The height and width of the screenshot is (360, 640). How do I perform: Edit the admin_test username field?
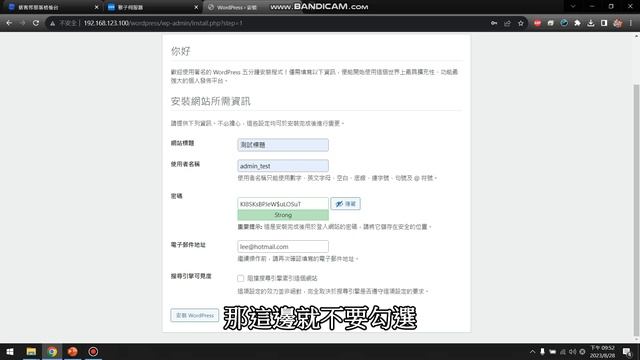tap(283, 166)
